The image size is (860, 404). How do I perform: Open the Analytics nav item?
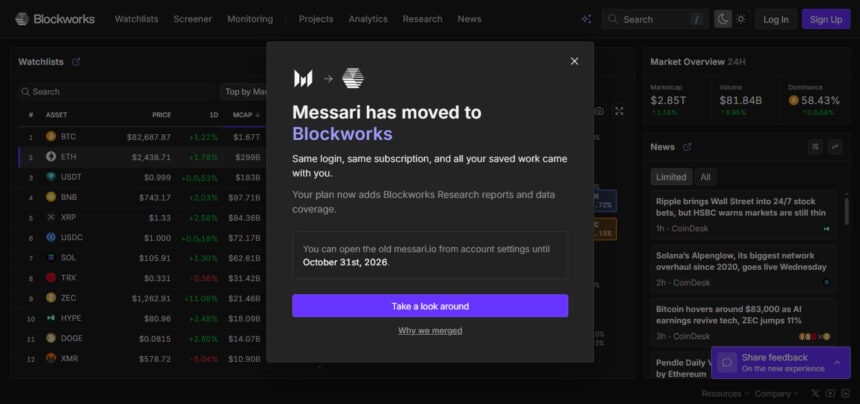[368, 19]
